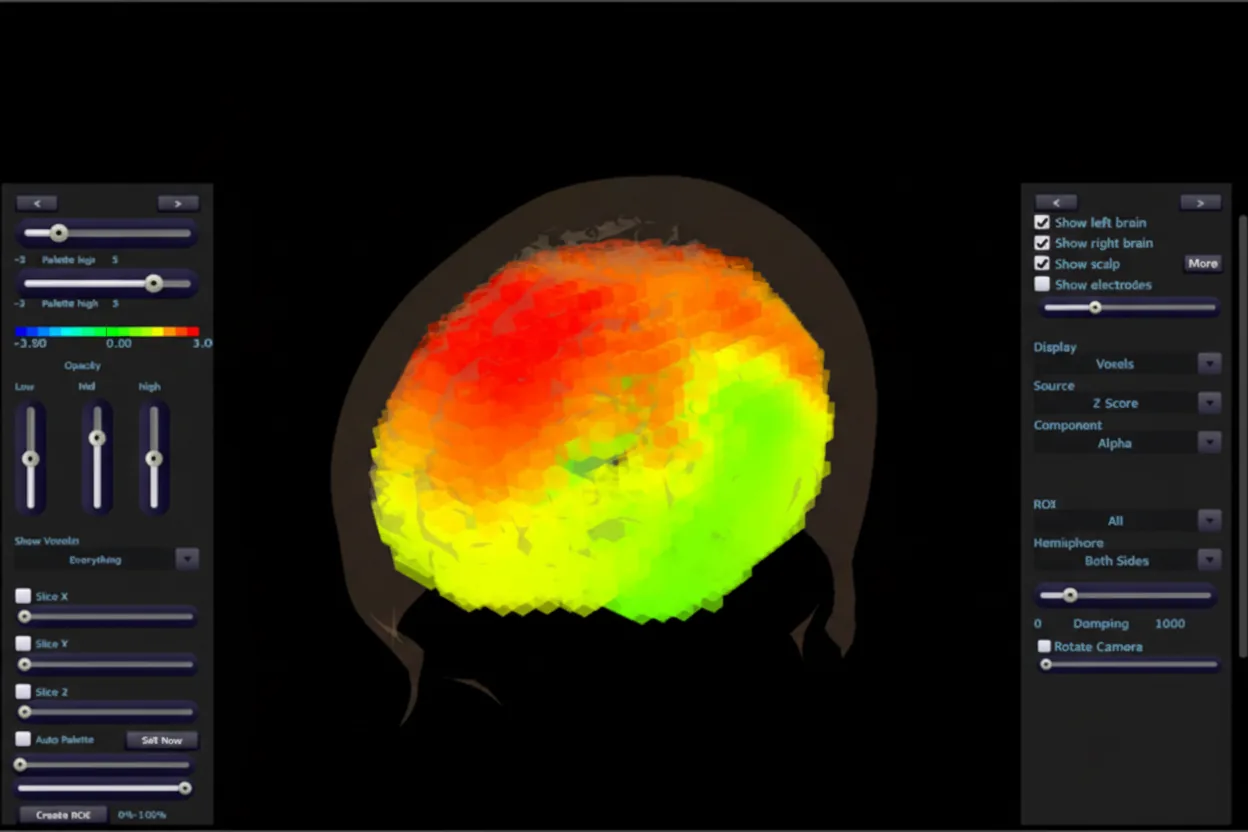
Task: Click the Slice Z slider track
Action: tap(106, 712)
